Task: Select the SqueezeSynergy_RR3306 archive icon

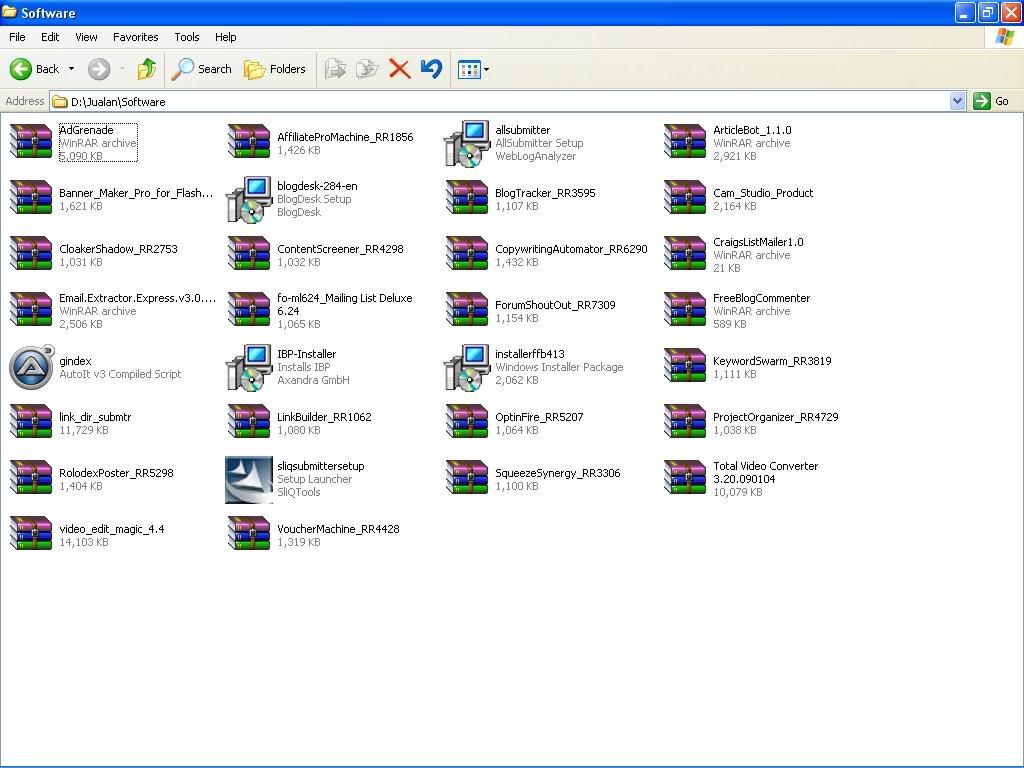Action: coord(467,478)
